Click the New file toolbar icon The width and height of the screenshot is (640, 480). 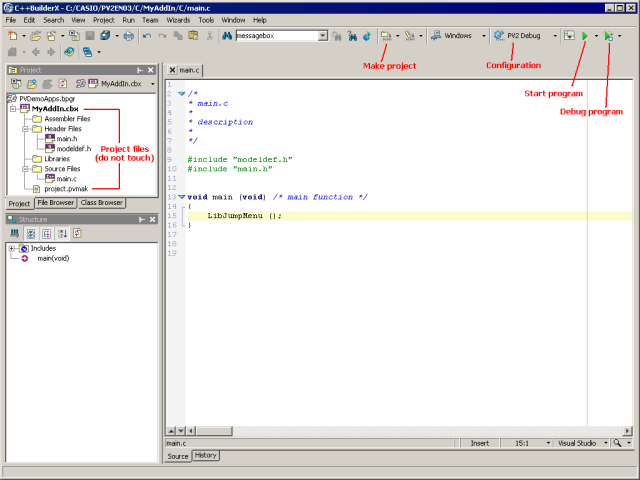13,36
